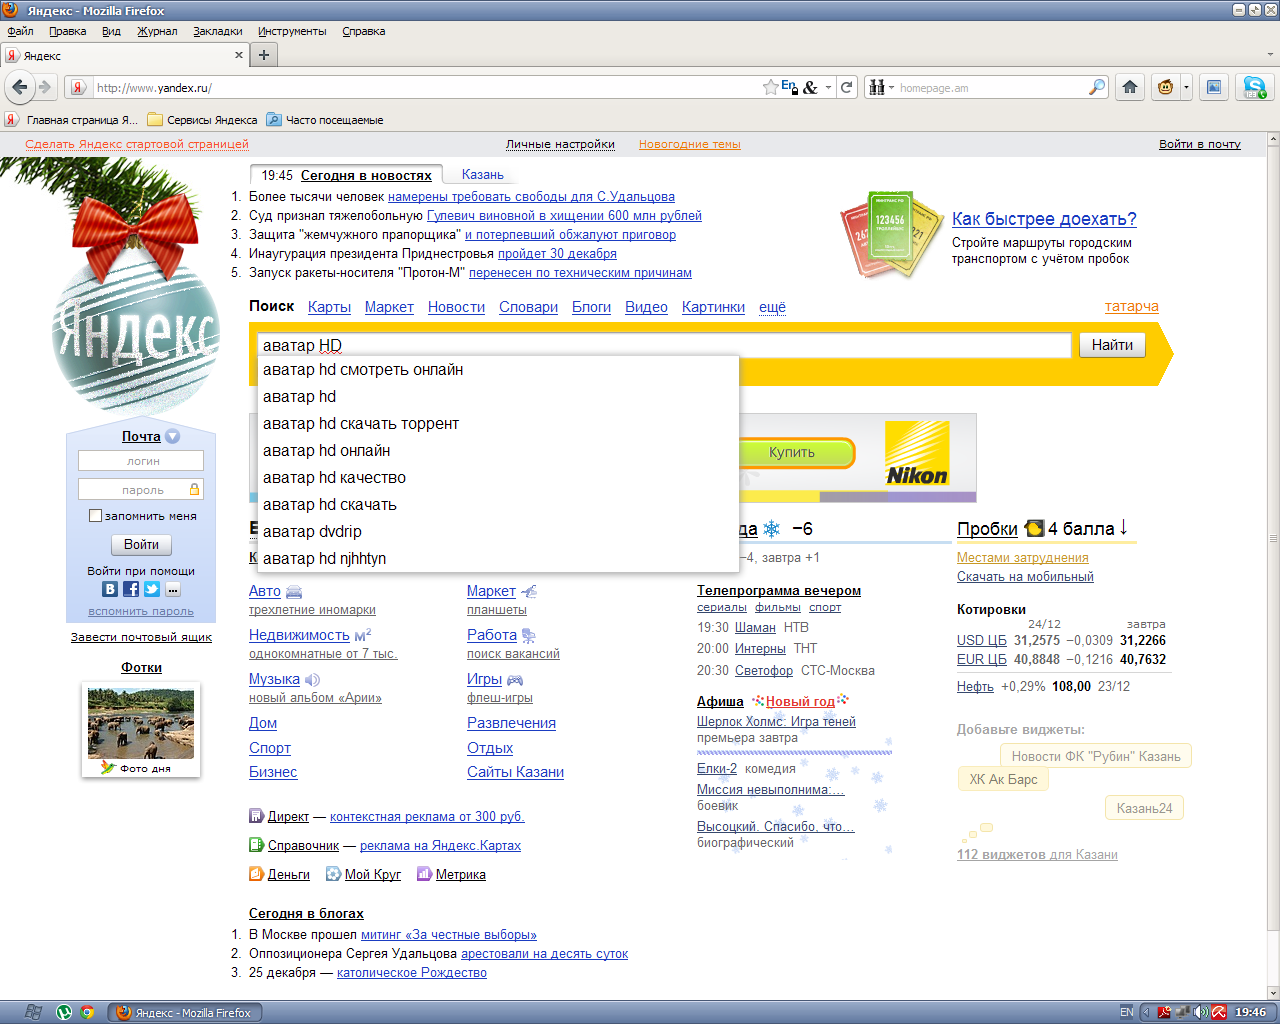Image resolution: width=1280 pixels, height=1024 pixels.
Task: Open the Журнал menu
Action: [157, 31]
